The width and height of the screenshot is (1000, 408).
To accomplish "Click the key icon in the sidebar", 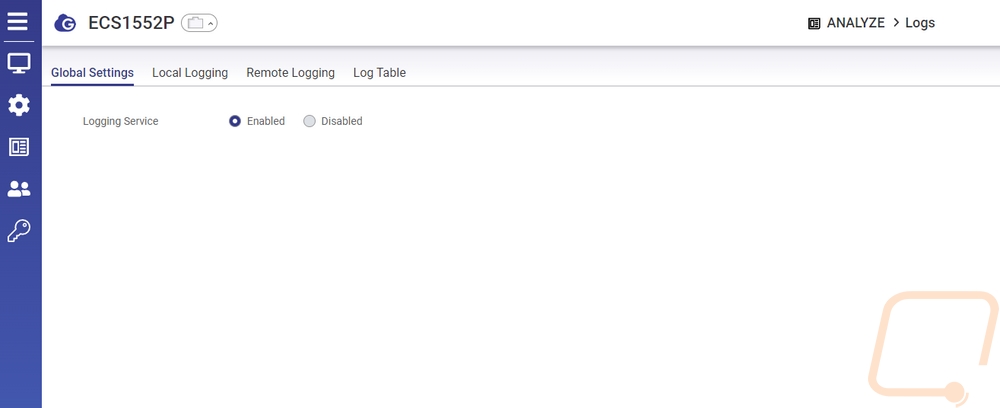I will point(19,231).
